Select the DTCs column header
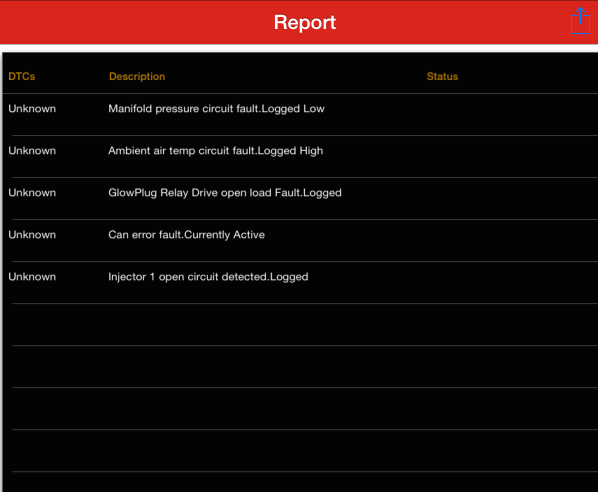Screen dimensions: 598x492 22,76
